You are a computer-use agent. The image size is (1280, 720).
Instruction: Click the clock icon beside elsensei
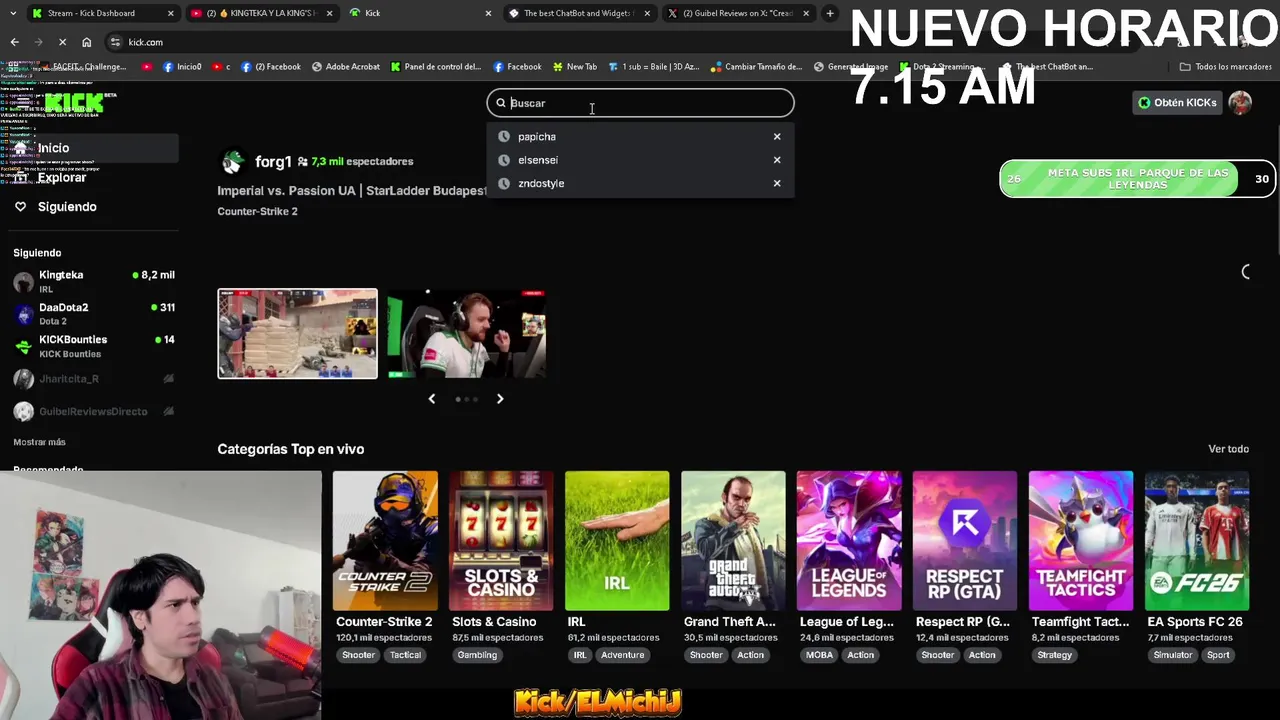(x=504, y=160)
